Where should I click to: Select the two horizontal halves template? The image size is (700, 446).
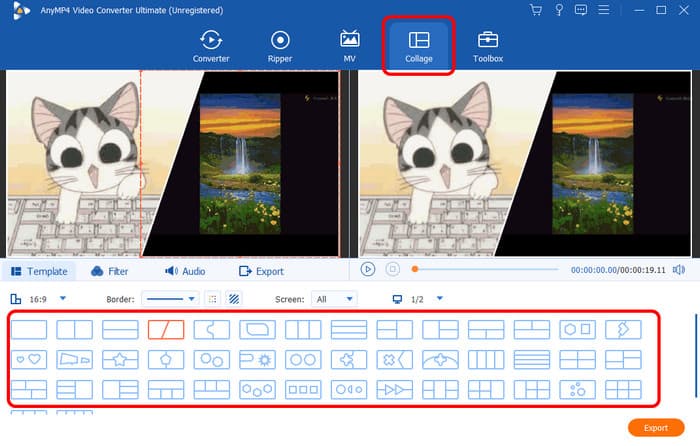click(x=120, y=329)
